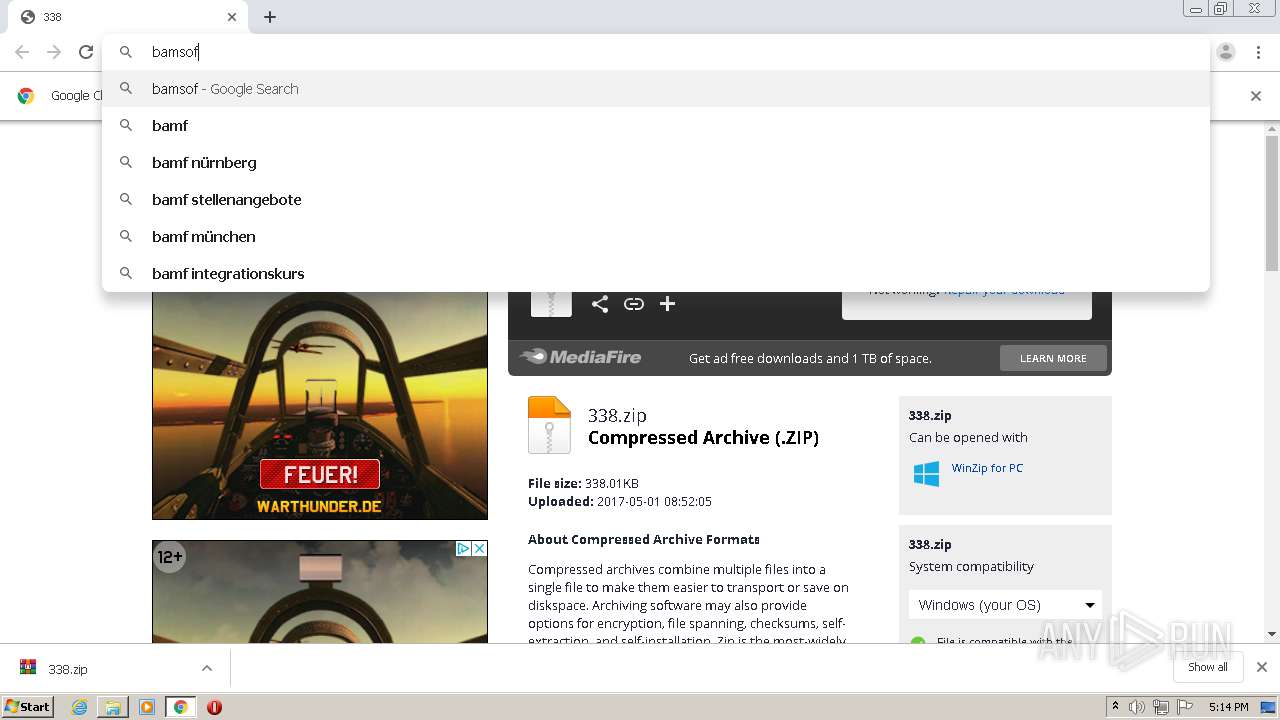Open the Chrome three-dot menu
Screen dimensions: 1280x720
(x=1258, y=52)
